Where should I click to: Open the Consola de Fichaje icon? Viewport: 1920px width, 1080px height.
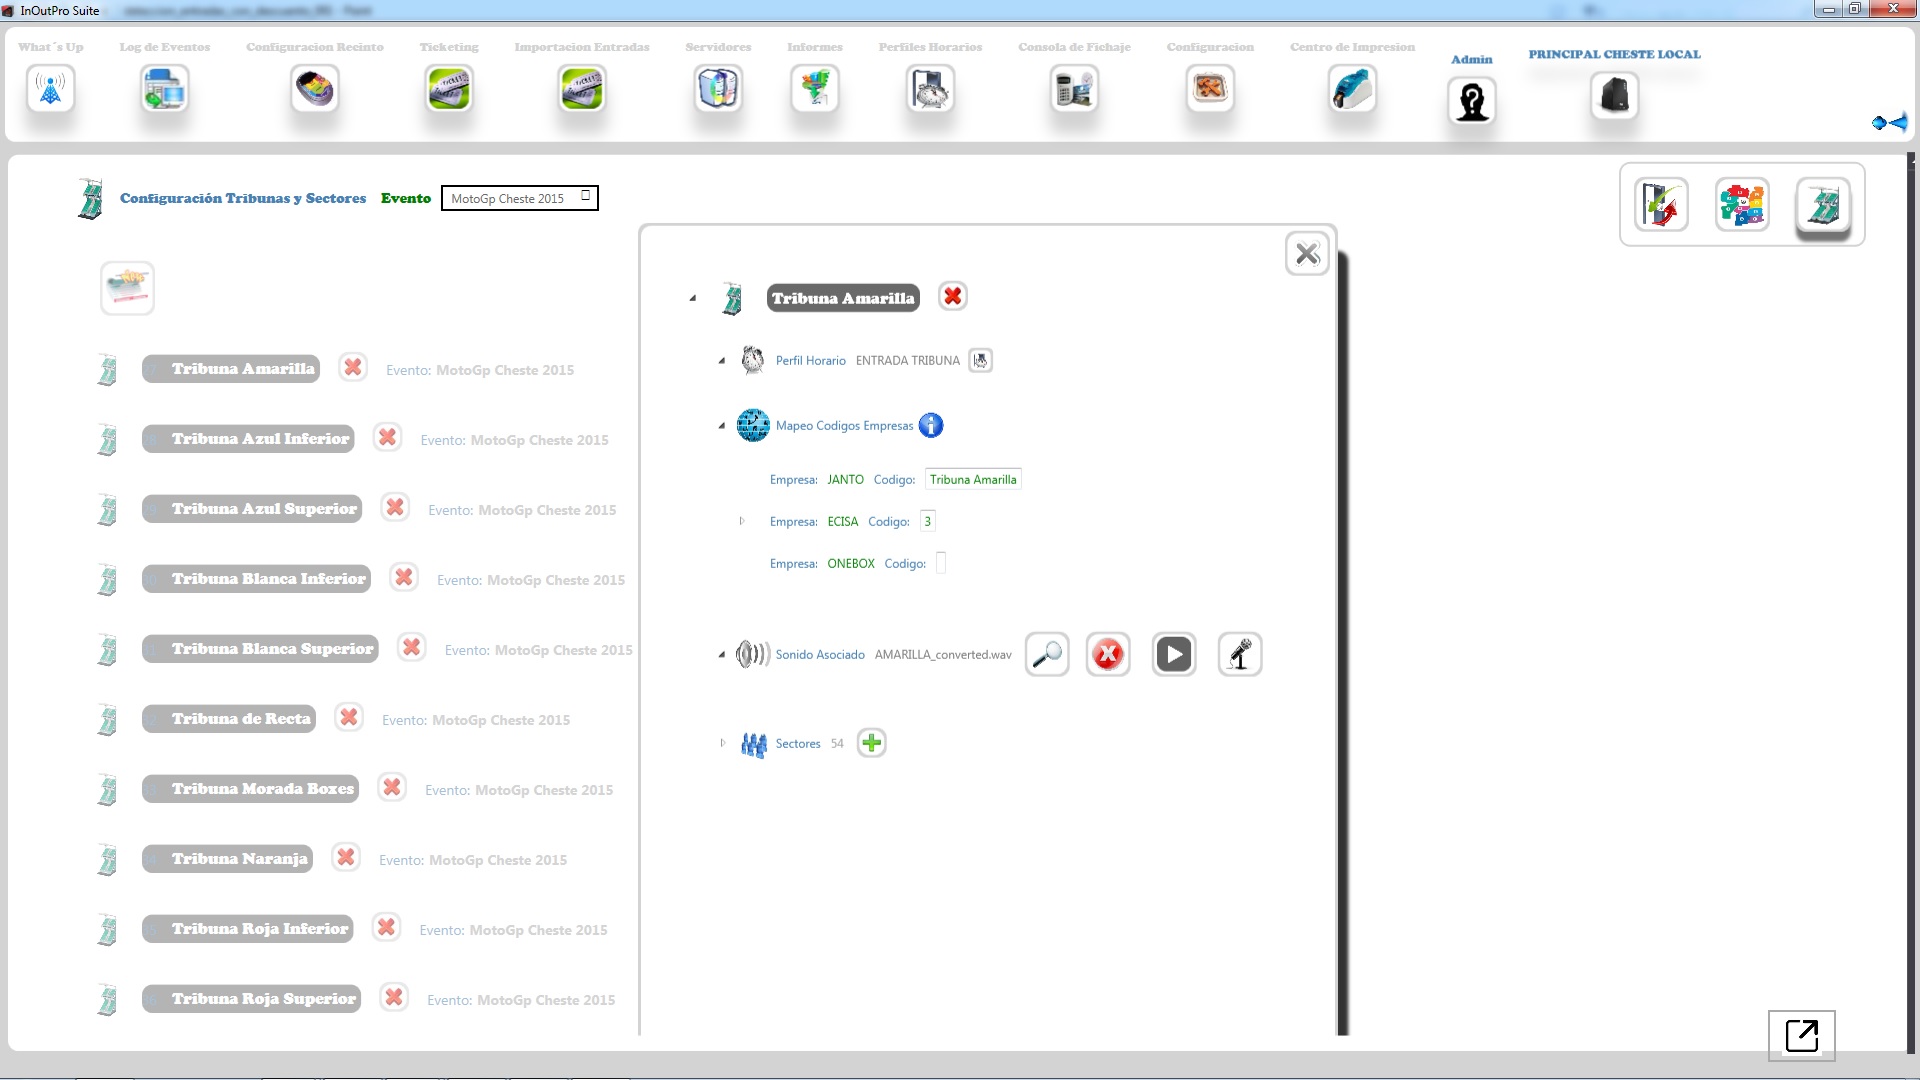(1074, 89)
